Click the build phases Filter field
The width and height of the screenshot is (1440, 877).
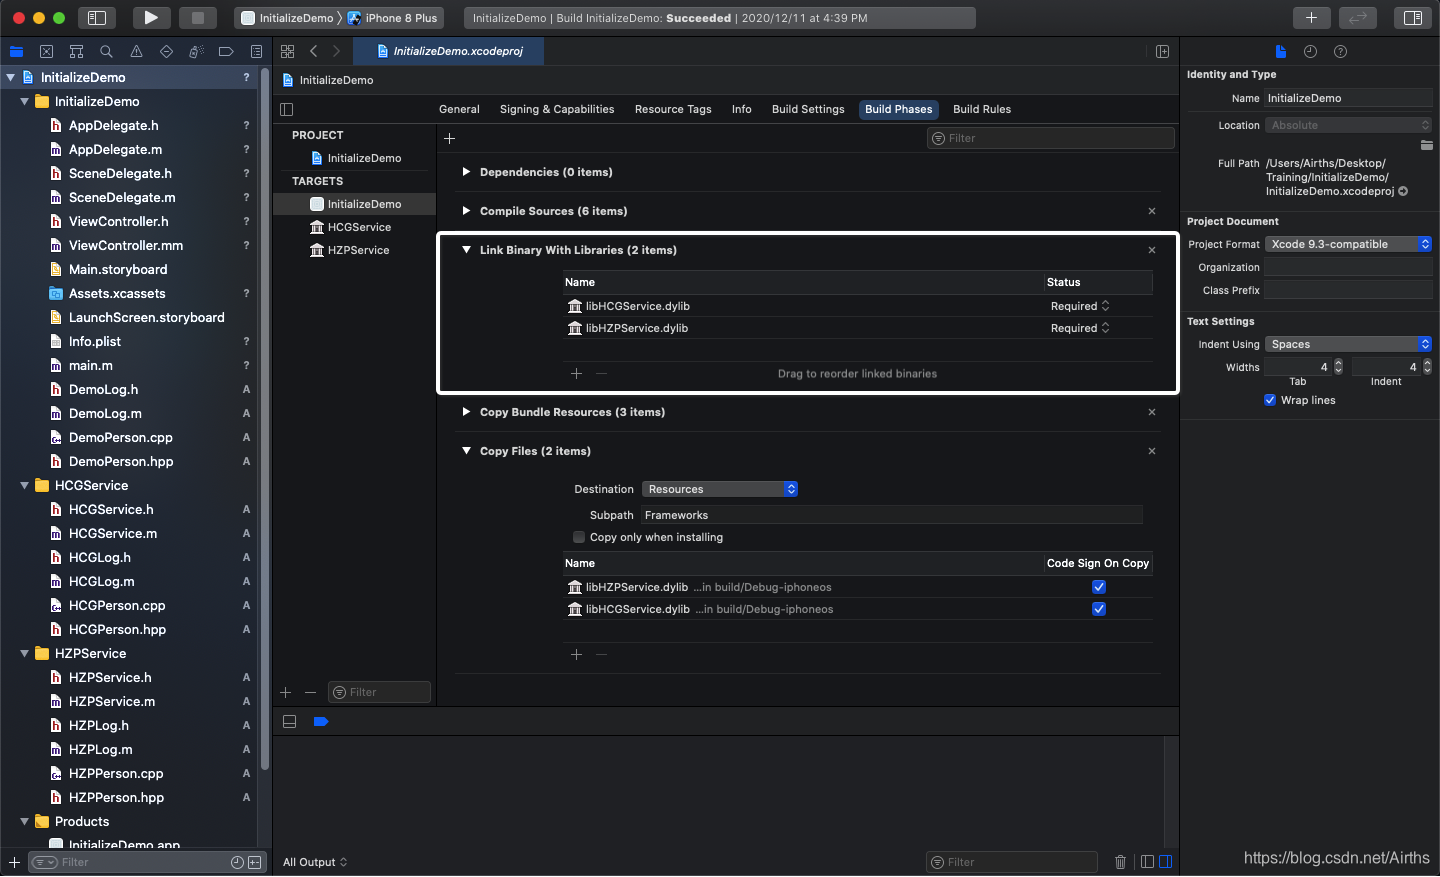1050,138
